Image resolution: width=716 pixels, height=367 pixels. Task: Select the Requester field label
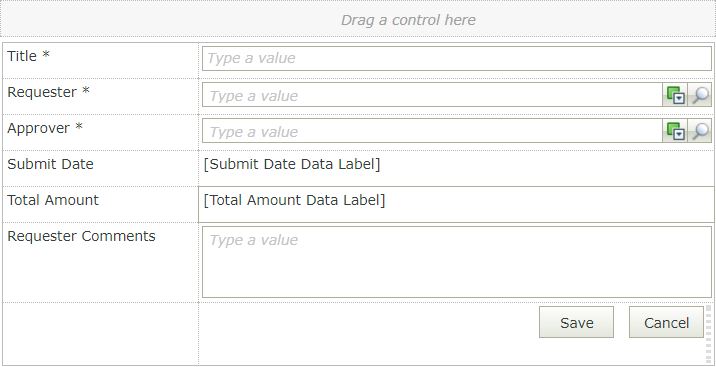[x=48, y=92]
